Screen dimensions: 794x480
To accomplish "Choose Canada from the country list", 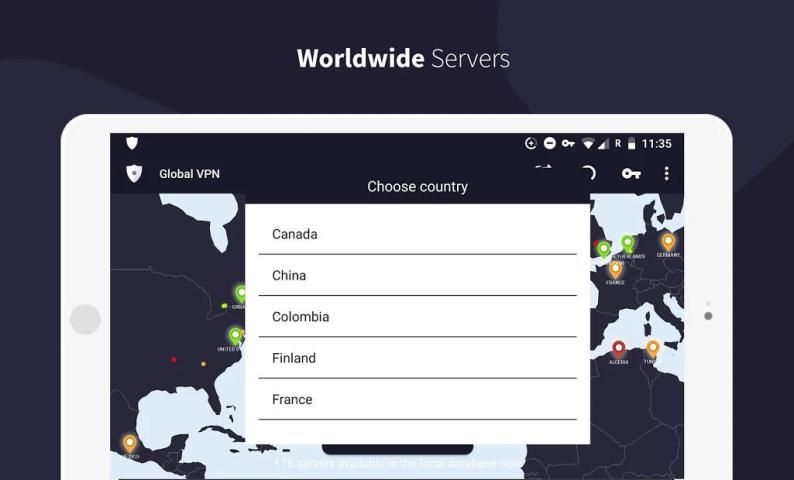I will point(417,234).
